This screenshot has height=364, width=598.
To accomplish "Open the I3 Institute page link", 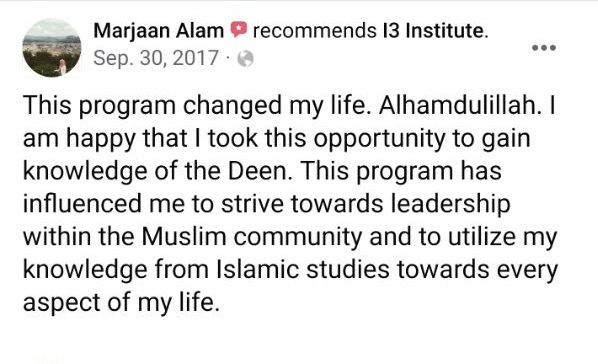I will tap(433, 31).
